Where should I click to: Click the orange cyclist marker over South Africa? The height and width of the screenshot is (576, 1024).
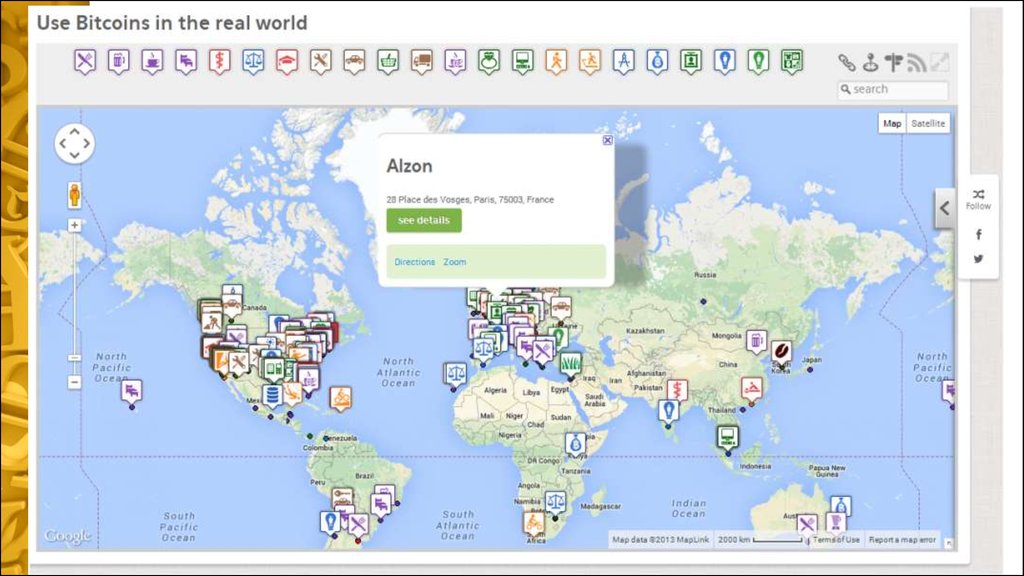pos(534,524)
